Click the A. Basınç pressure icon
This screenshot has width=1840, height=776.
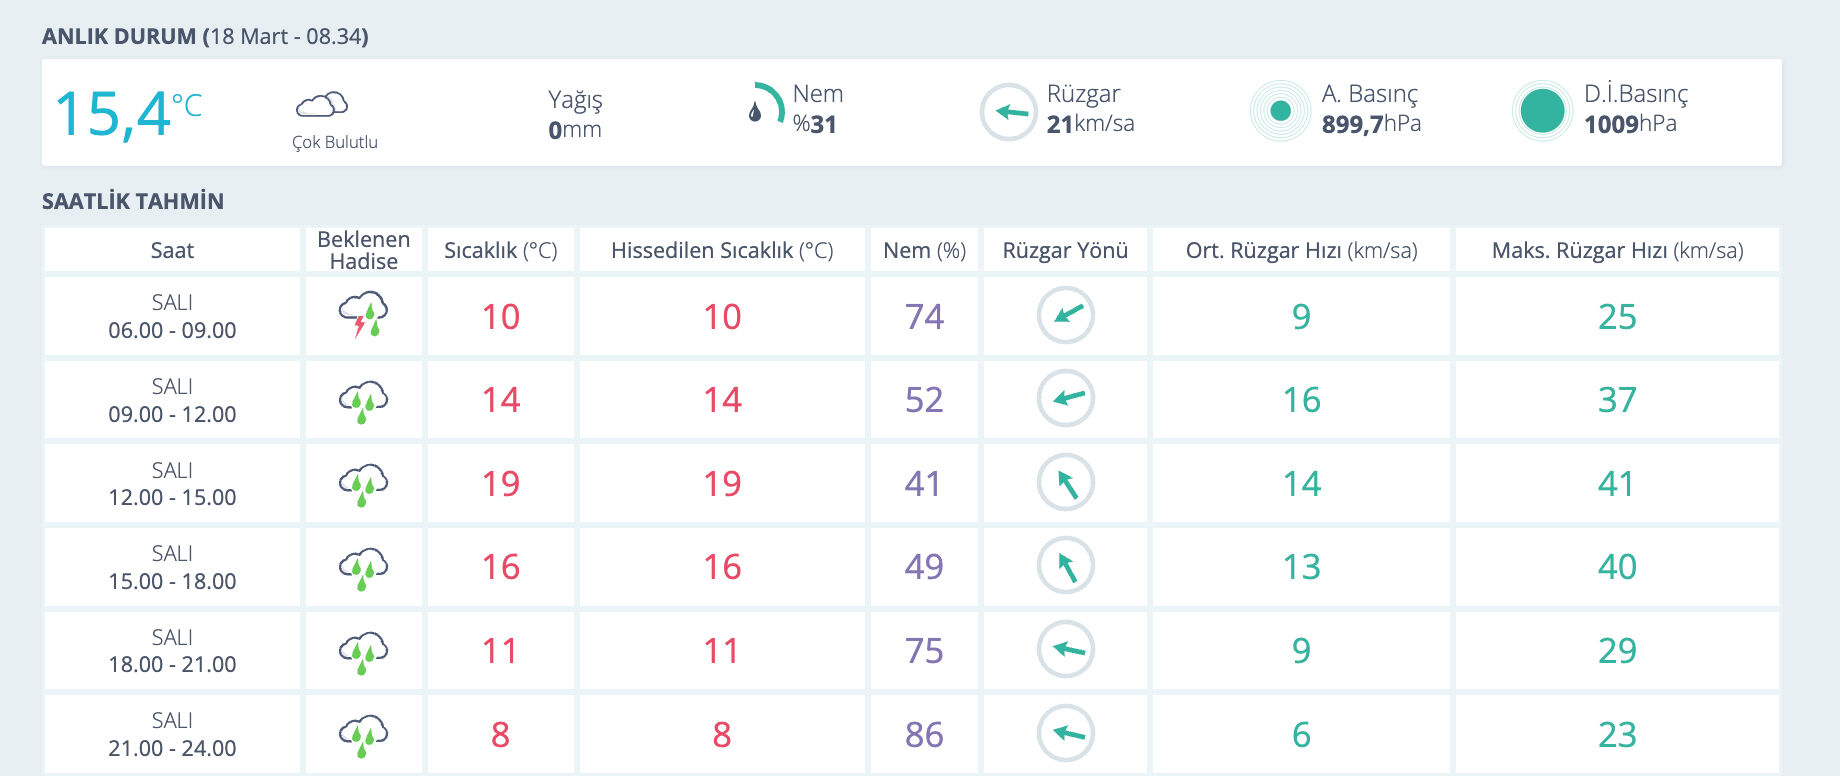tap(1280, 111)
